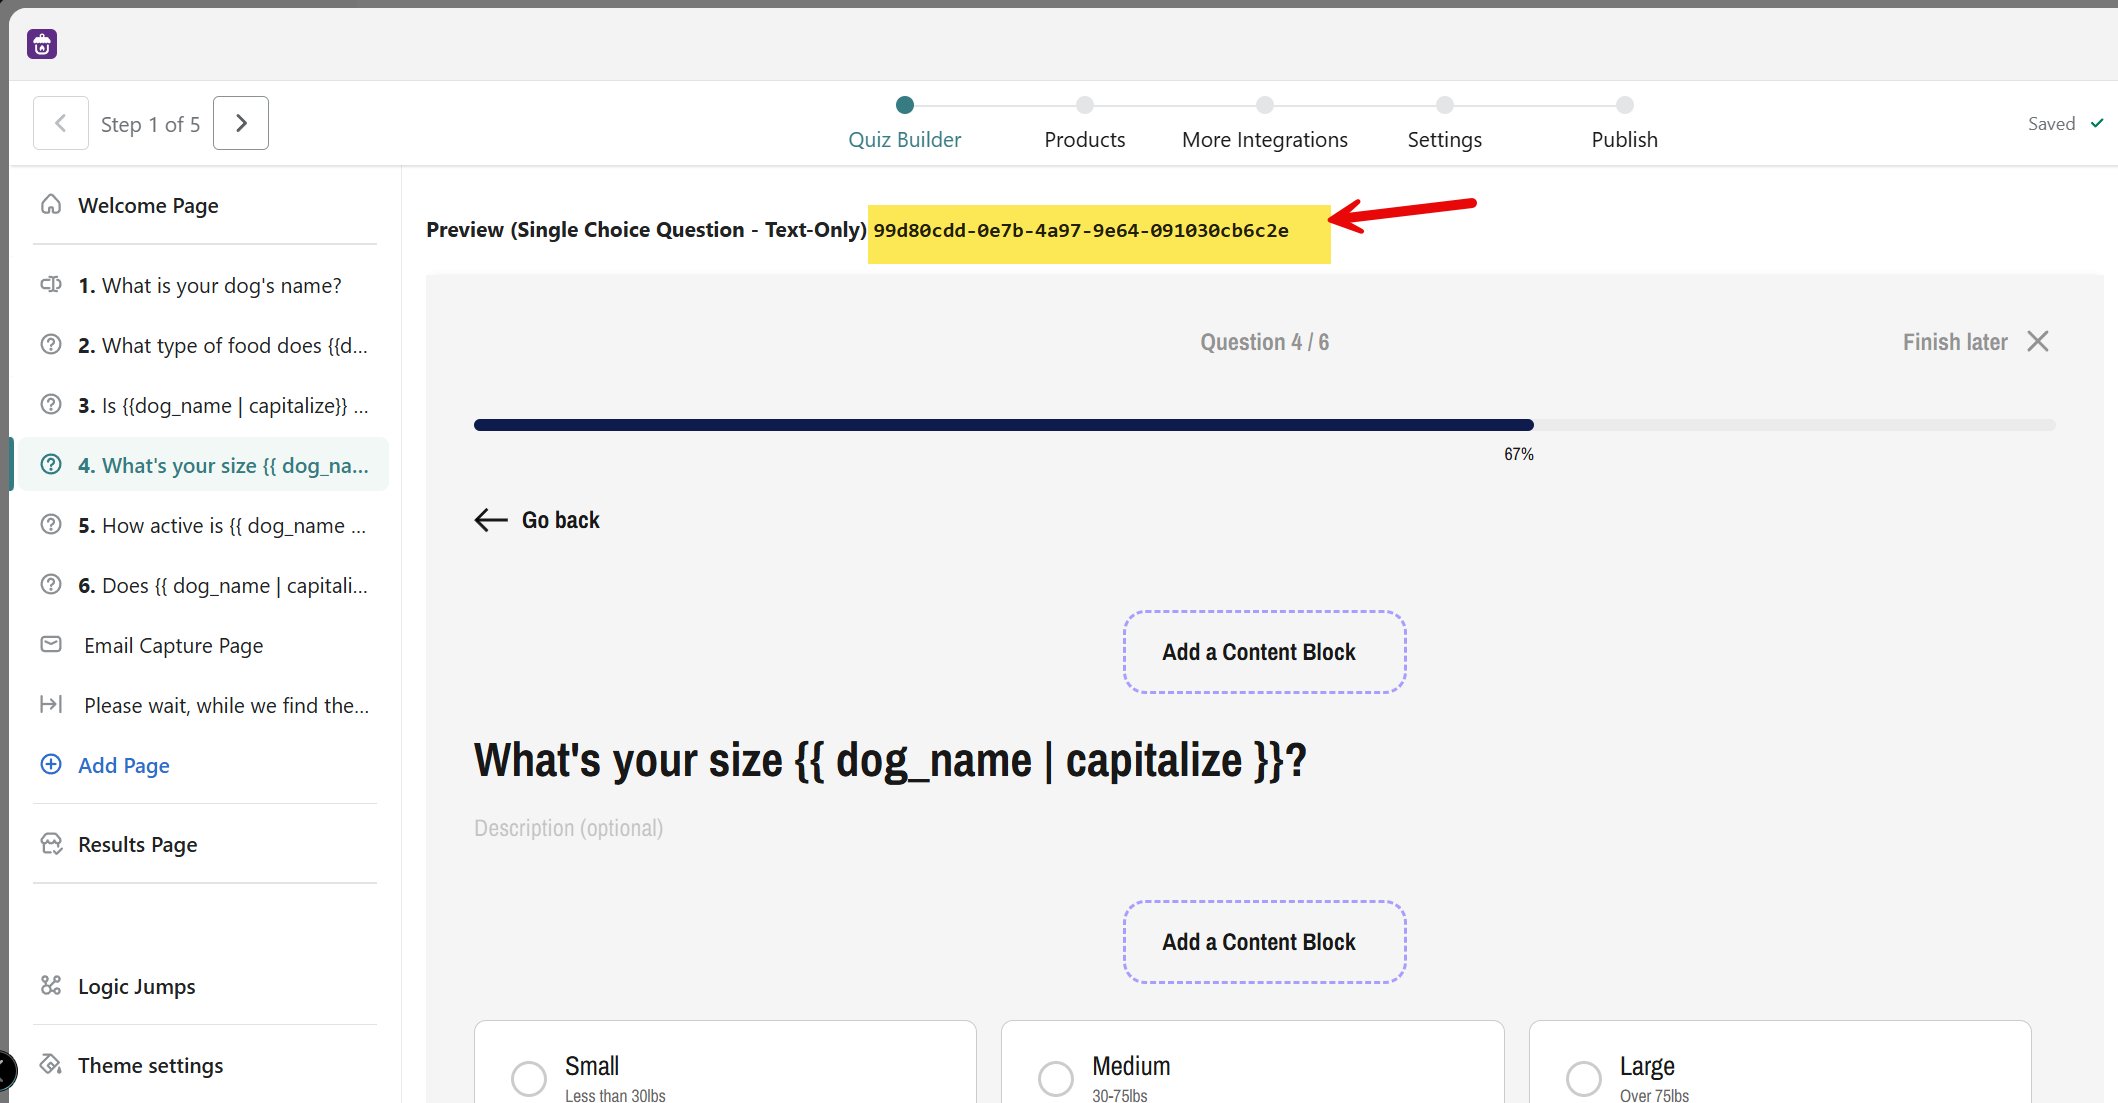Click the Quiz Builder stepper dot
This screenshot has height=1103, width=2118.
pos(905,105)
